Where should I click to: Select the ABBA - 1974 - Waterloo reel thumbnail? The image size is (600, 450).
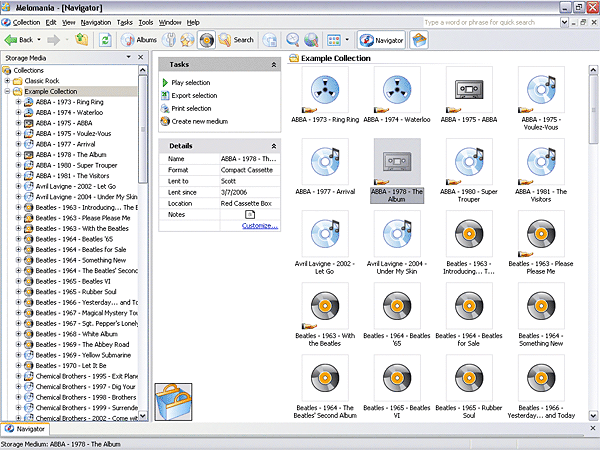(x=397, y=90)
